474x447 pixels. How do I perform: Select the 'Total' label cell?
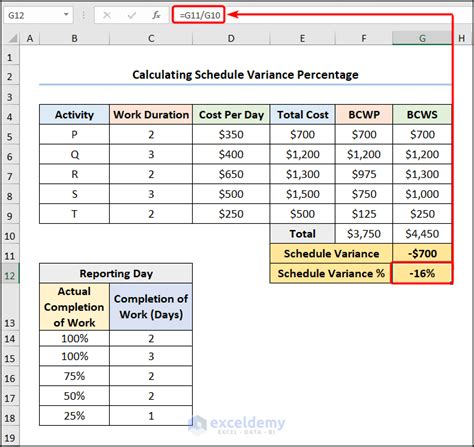(302, 234)
